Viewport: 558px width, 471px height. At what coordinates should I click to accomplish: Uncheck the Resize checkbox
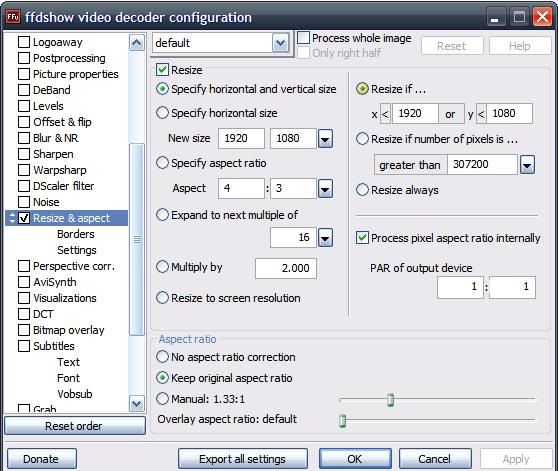[x=162, y=70]
